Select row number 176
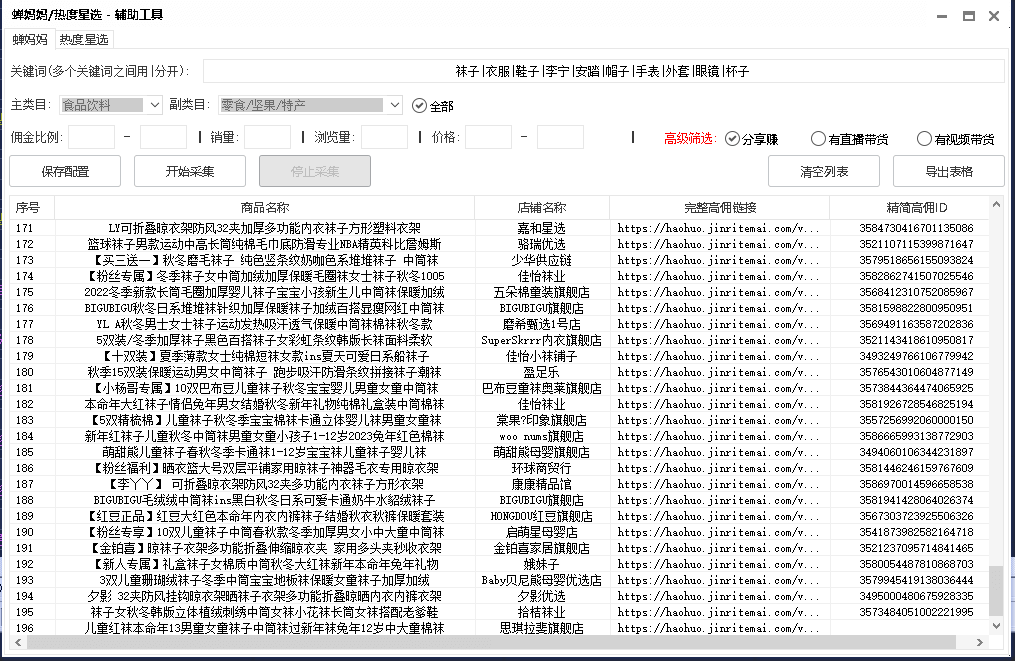The width and height of the screenshot is (1015, 661). [x=25, y=308]
